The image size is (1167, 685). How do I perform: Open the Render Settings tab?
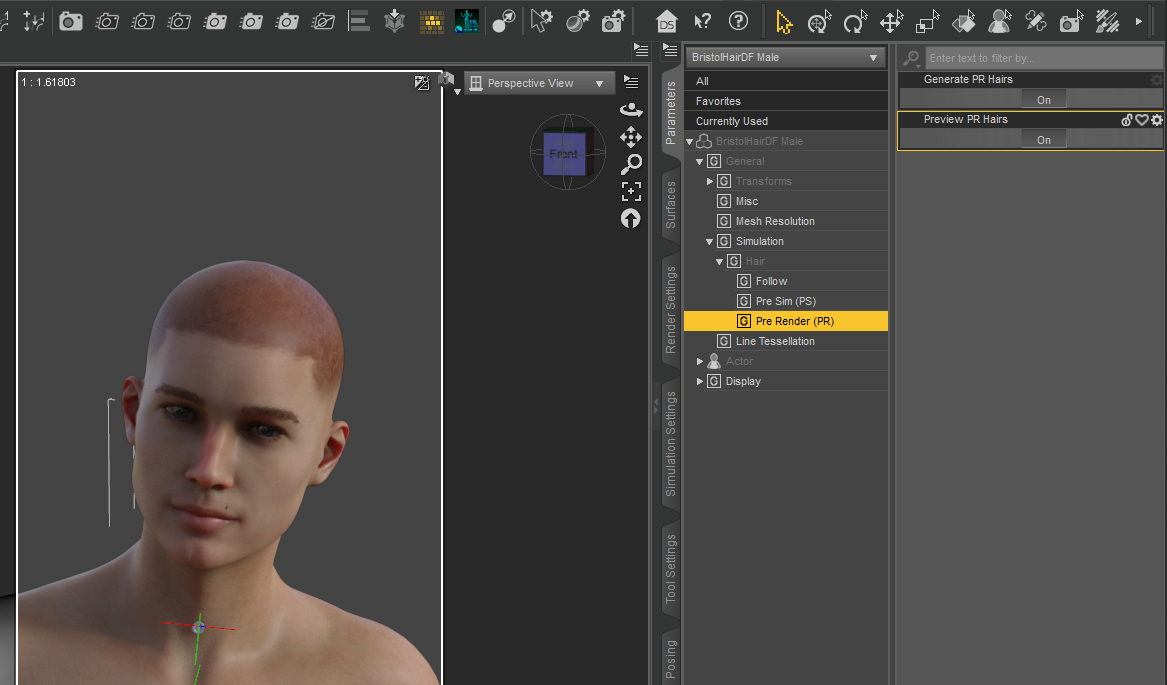pyautogui.click(x=671, y=310)
